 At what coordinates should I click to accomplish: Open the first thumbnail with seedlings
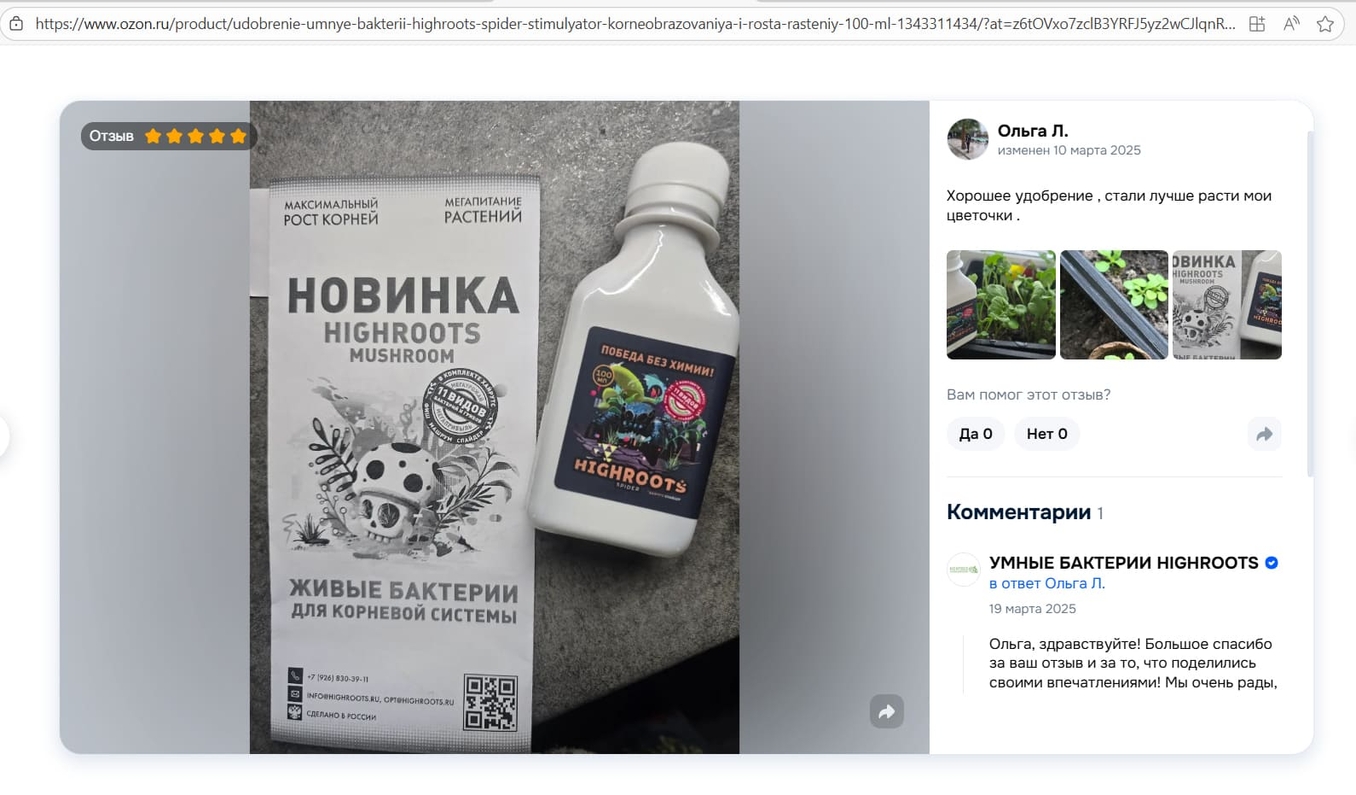click(x=1001, y=305)
